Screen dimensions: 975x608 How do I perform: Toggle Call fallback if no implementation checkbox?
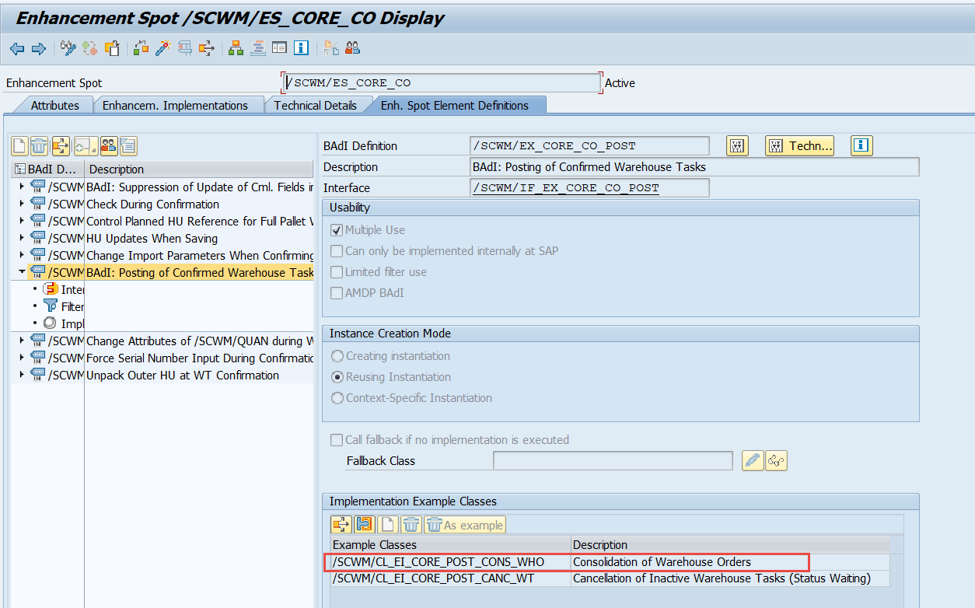click(336, 440)
